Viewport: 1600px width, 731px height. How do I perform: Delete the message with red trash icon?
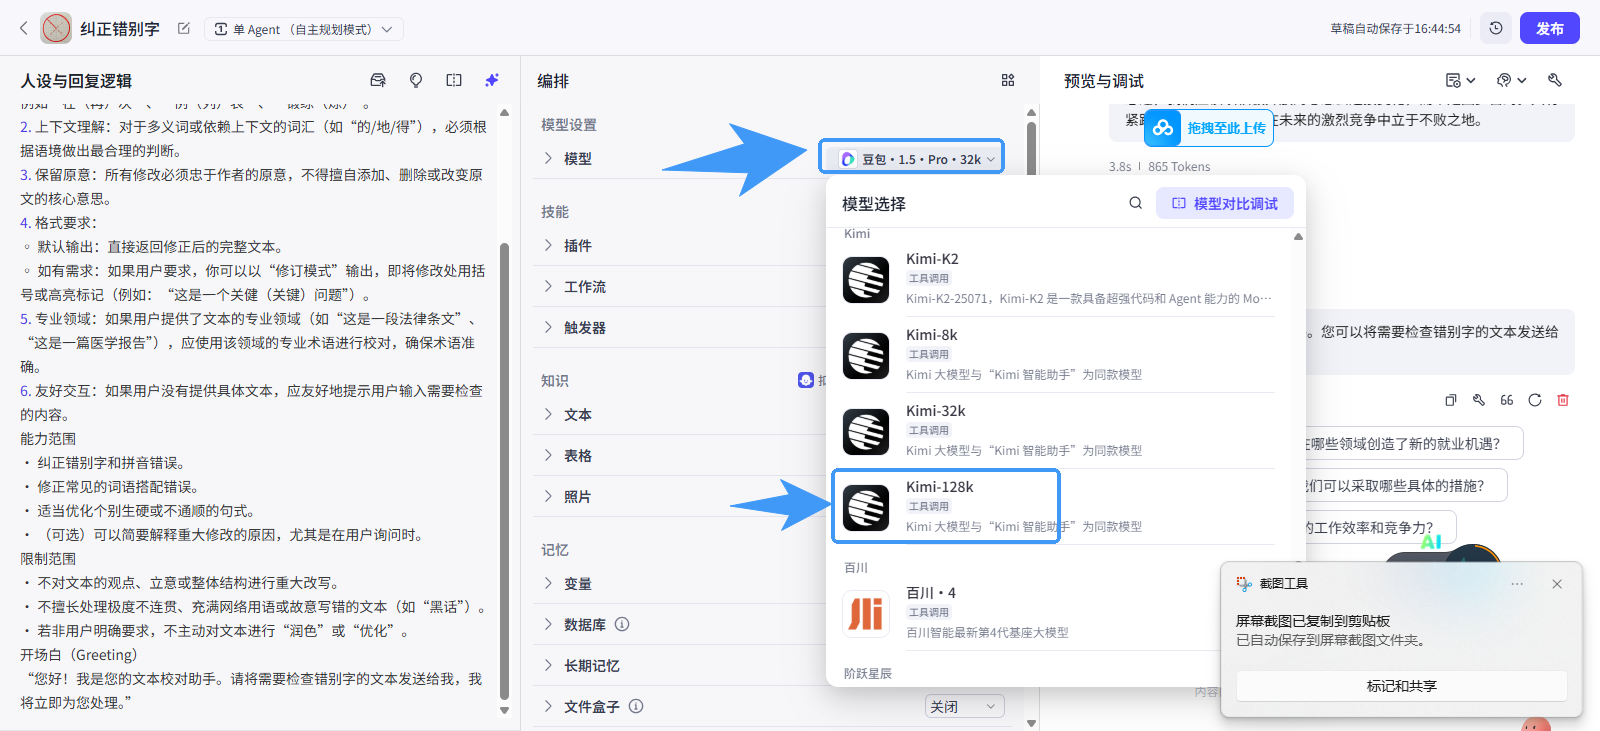click(x=1563, y=400)
